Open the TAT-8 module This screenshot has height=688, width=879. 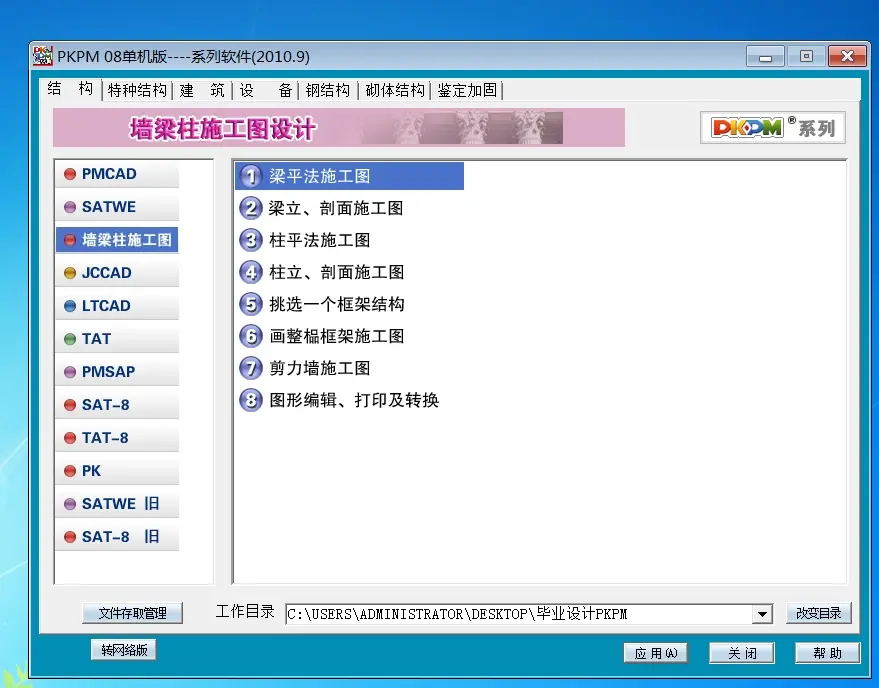[x=117, y=438]
